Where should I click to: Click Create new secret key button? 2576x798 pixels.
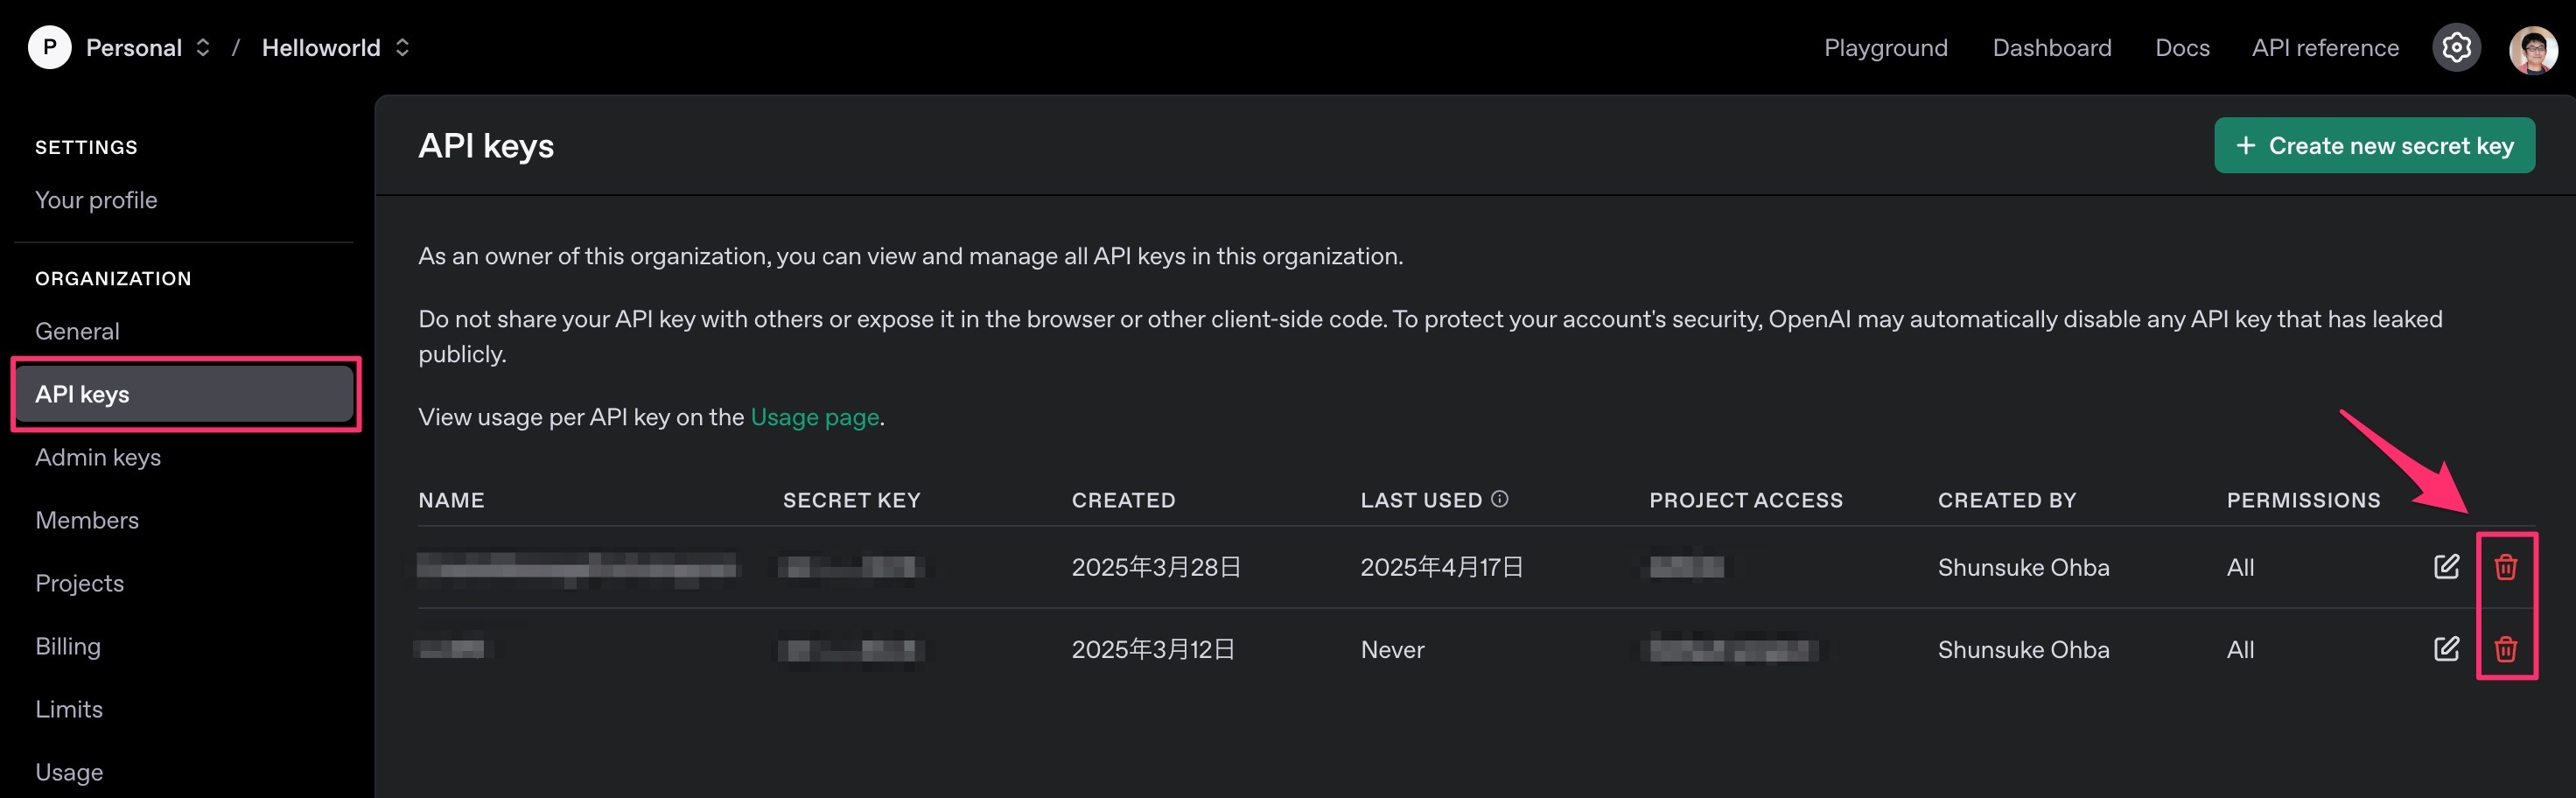click(2374, 145)
